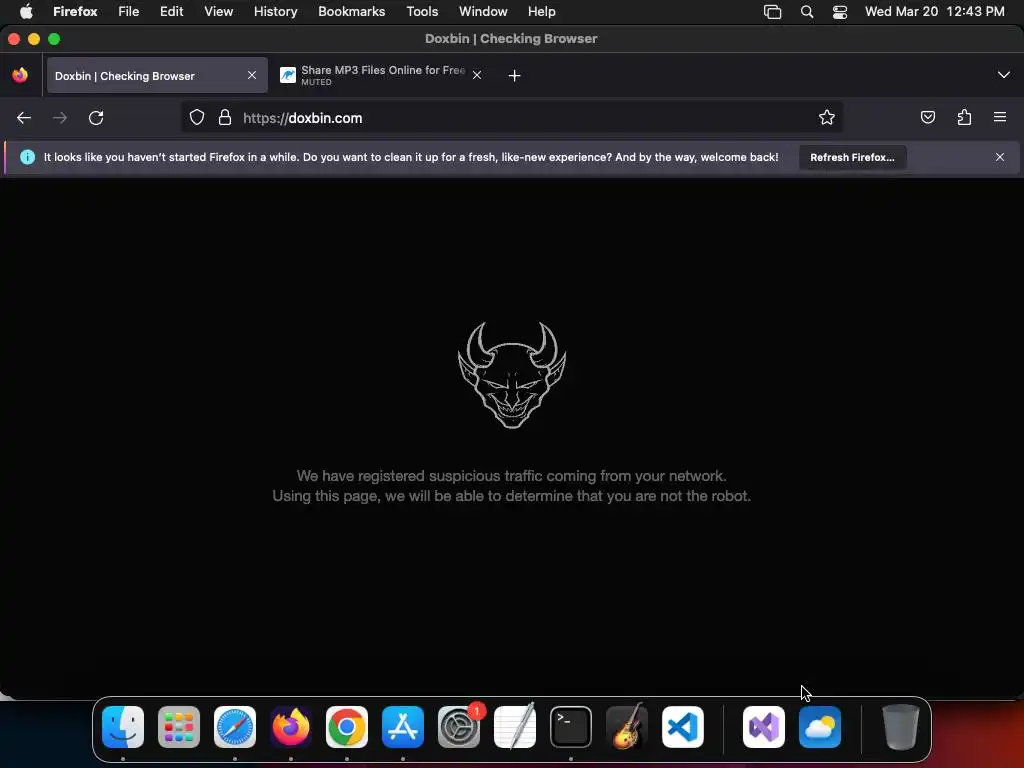The image size is (1024, 768).
Task: Open Spotlight search in menu bar
Action: point(807,12)
